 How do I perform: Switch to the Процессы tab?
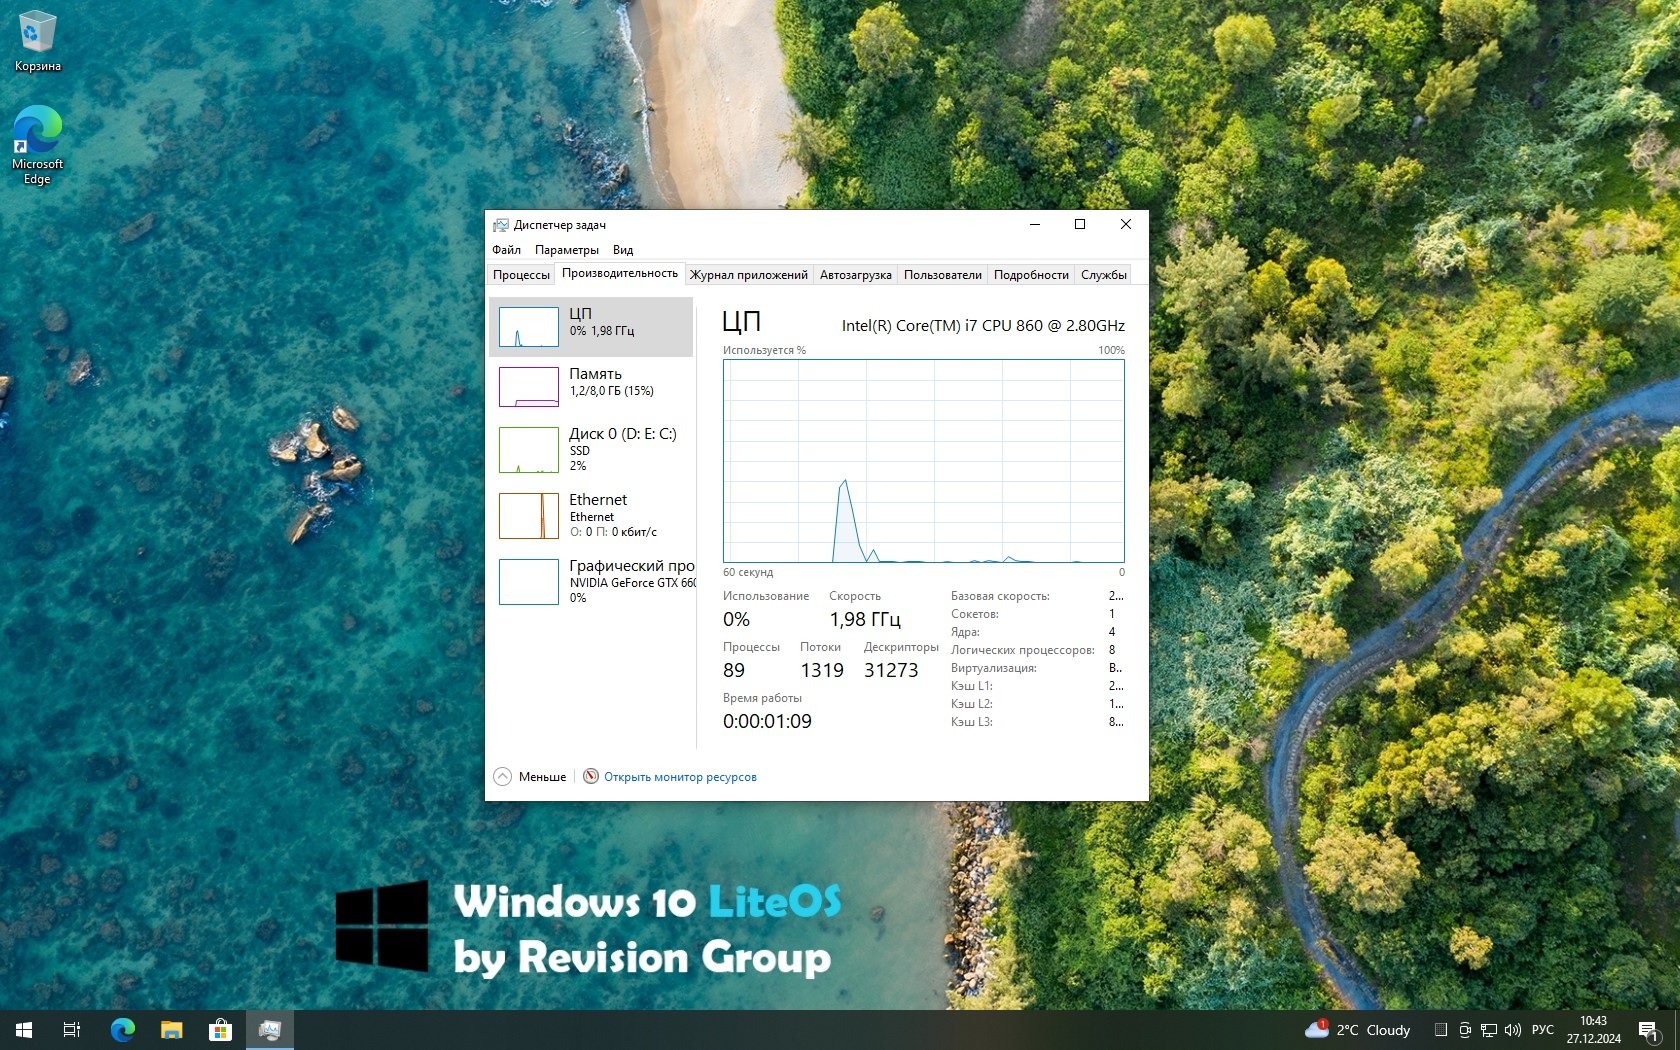(x=521, y=275)
